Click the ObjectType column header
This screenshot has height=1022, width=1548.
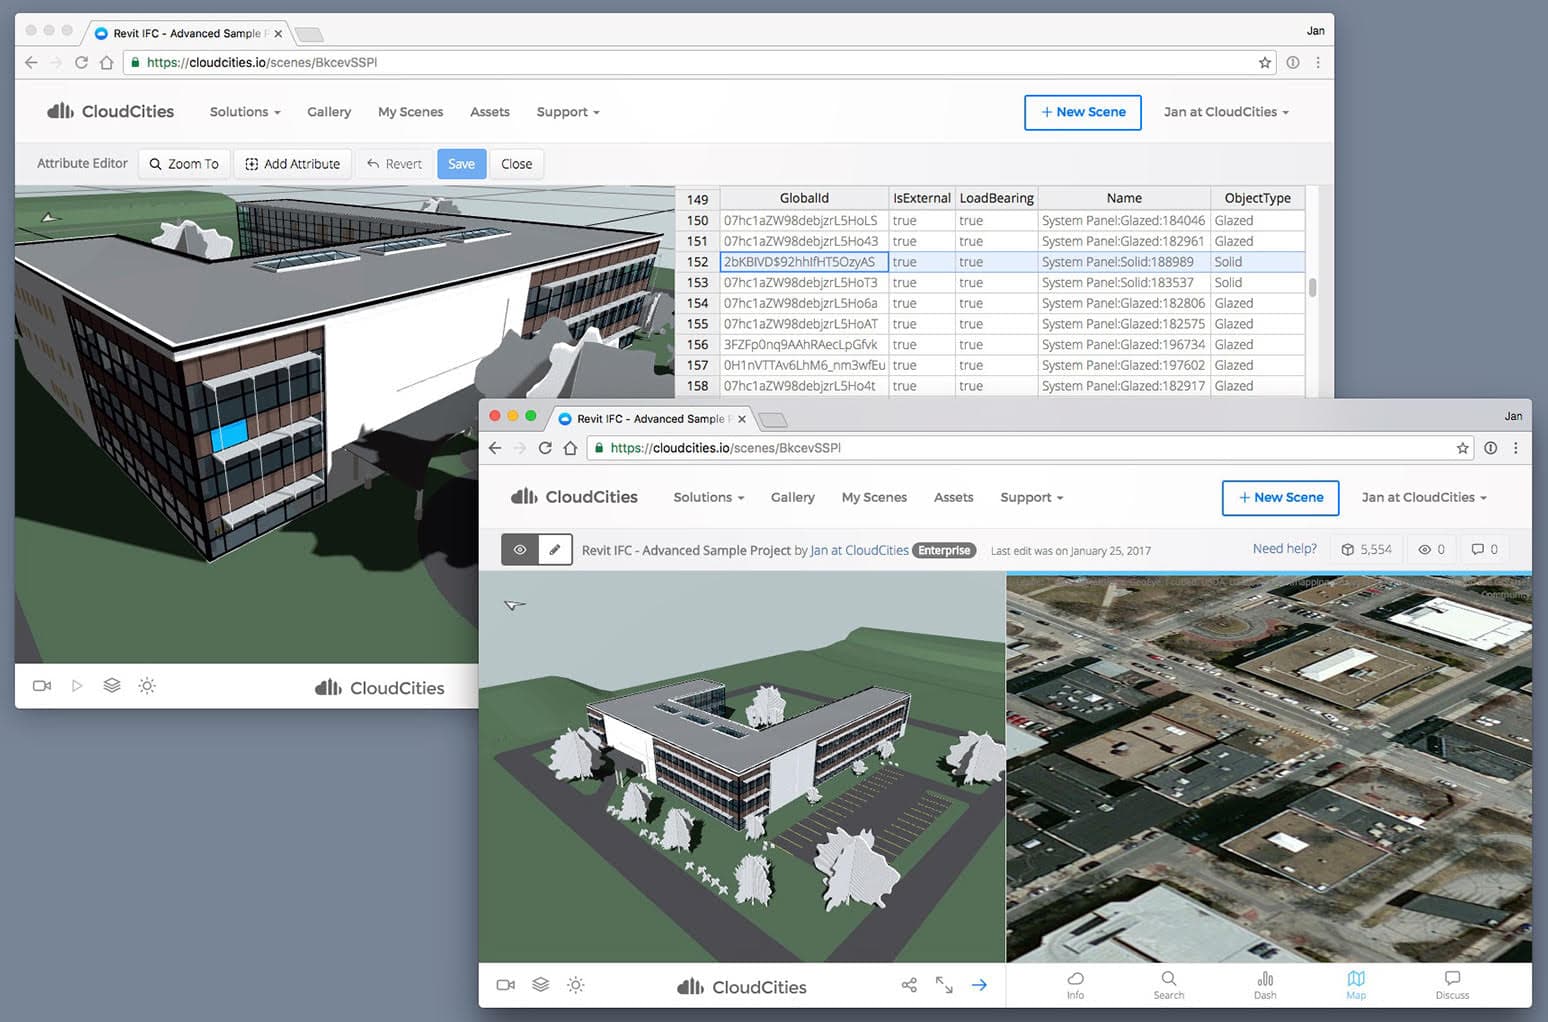[x=1258, y=198]
